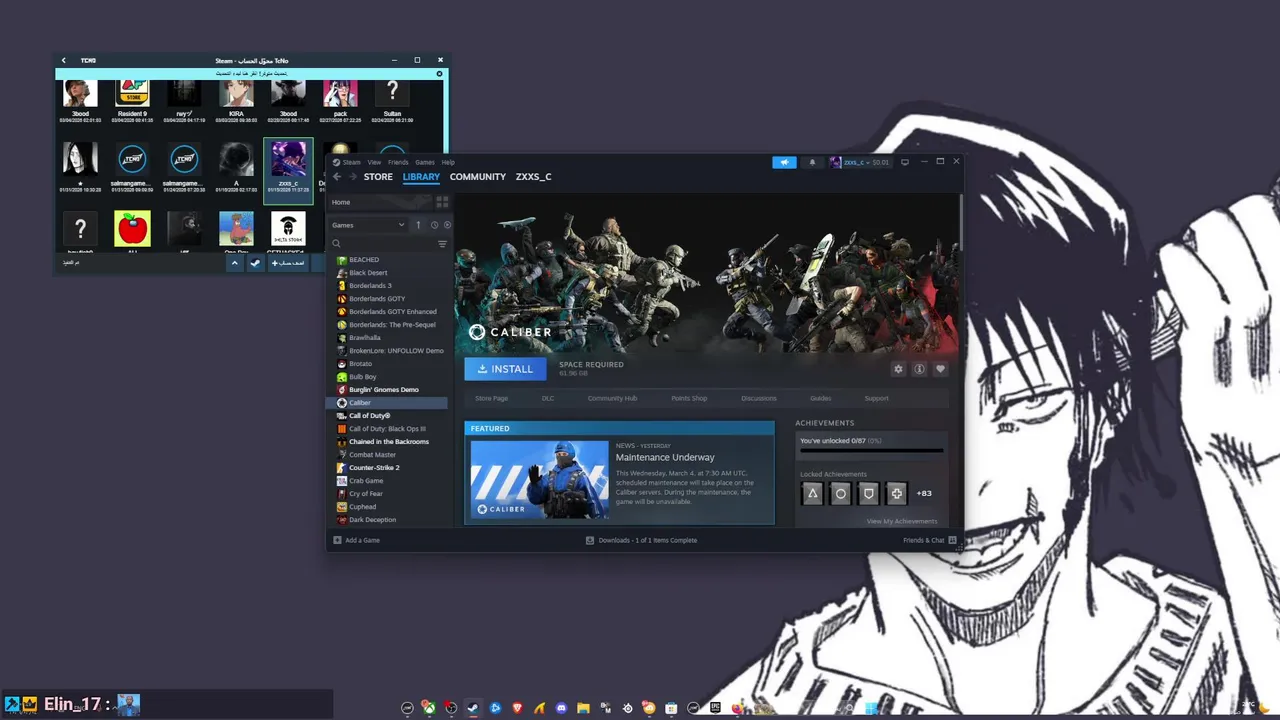Open Caliber Store Page link
The image size is (1280, 720).
click(491, 398)
